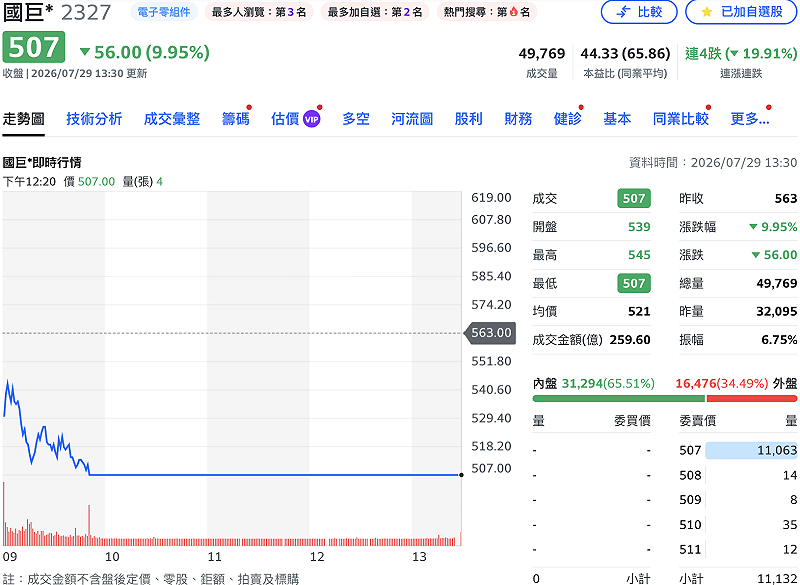Expand the 更多... tab menu

[749, 119]
